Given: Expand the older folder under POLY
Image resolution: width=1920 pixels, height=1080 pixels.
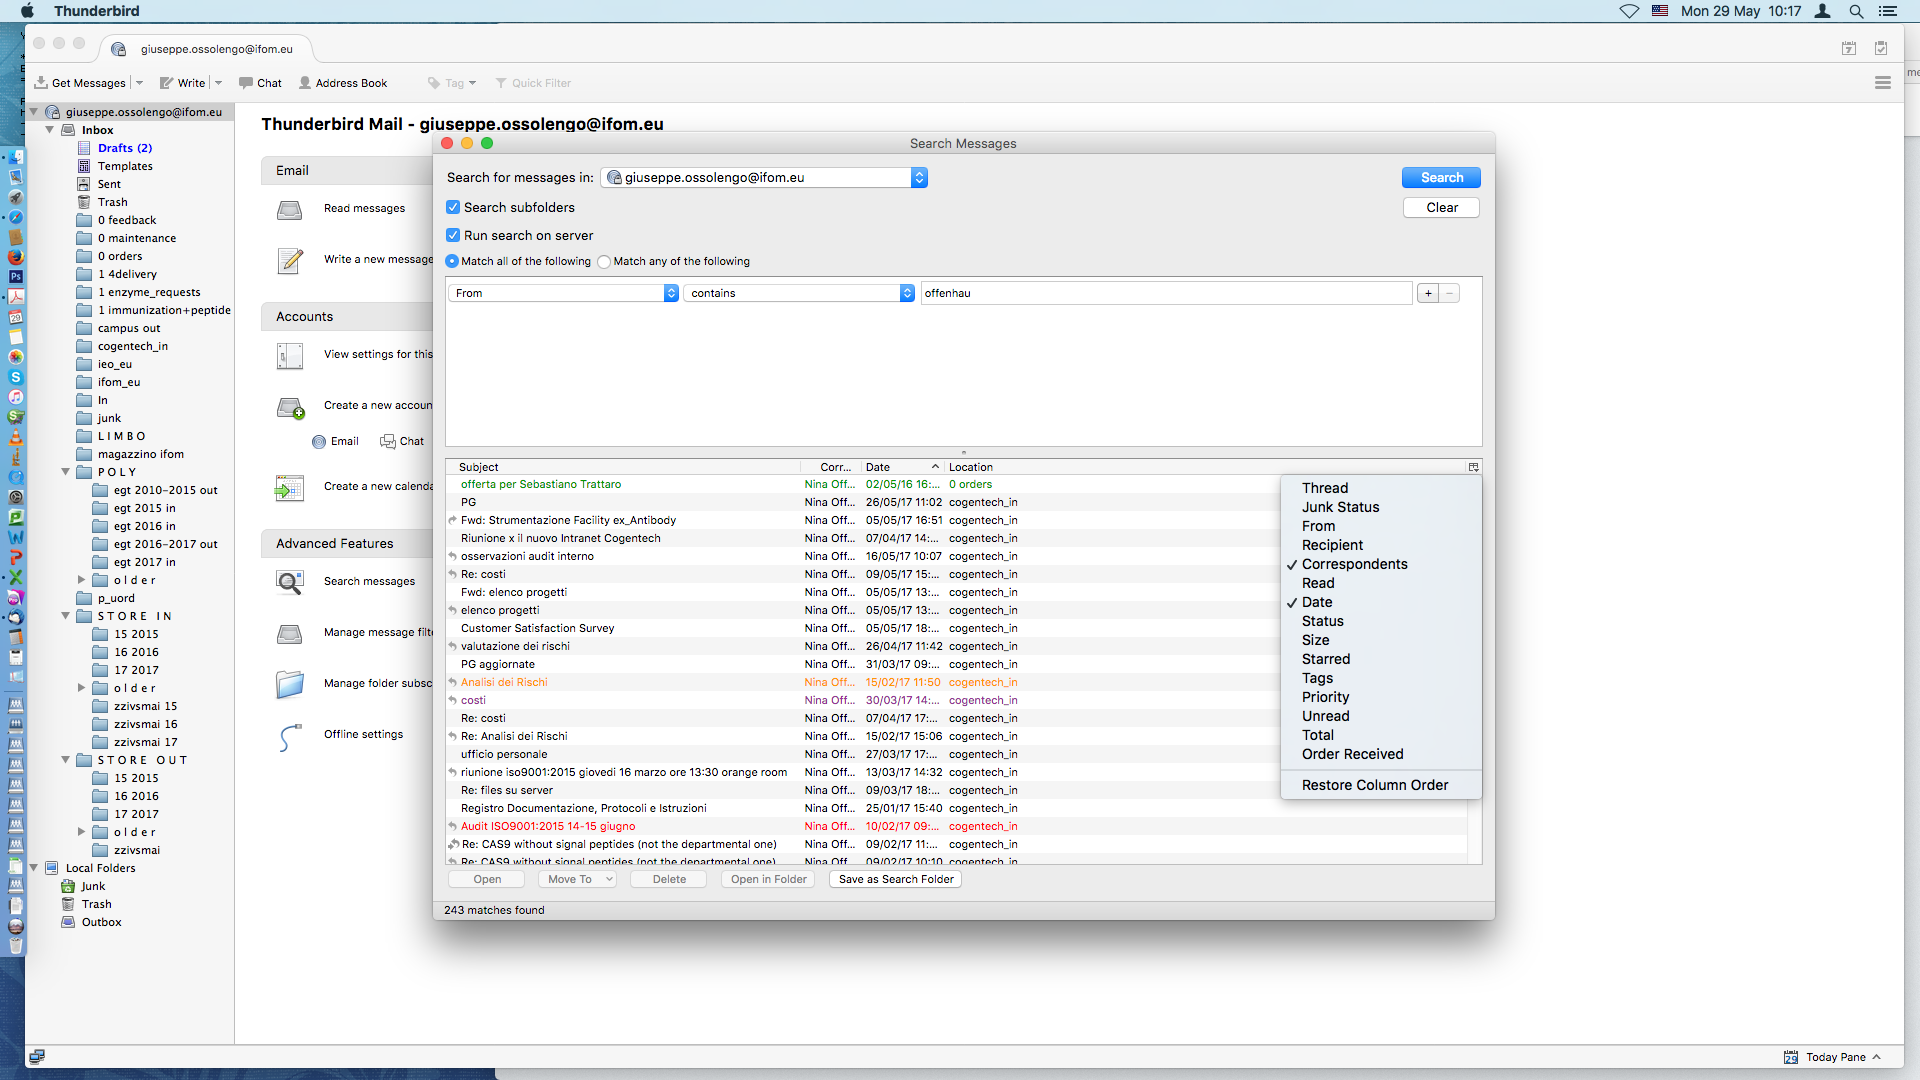Looking at the screenshot, I should pos(82,580).
